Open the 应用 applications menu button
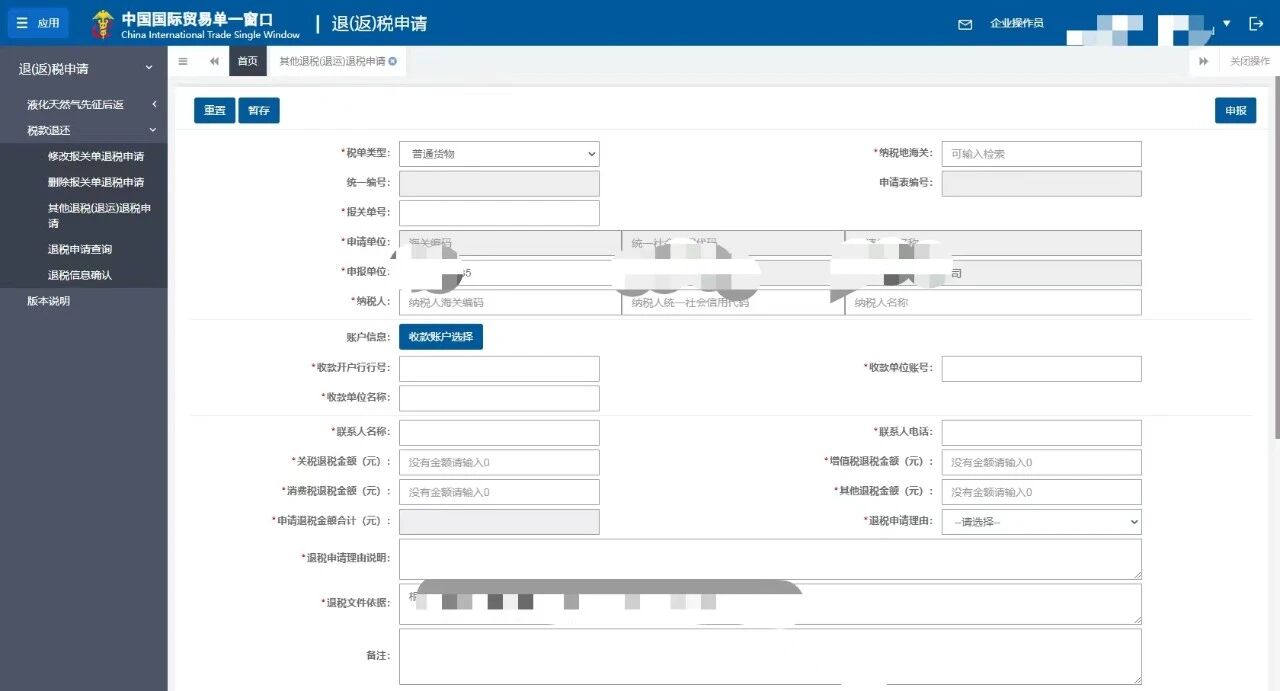Image resolution: width=1280 pixels, height=691 pixels. [37, 23]
